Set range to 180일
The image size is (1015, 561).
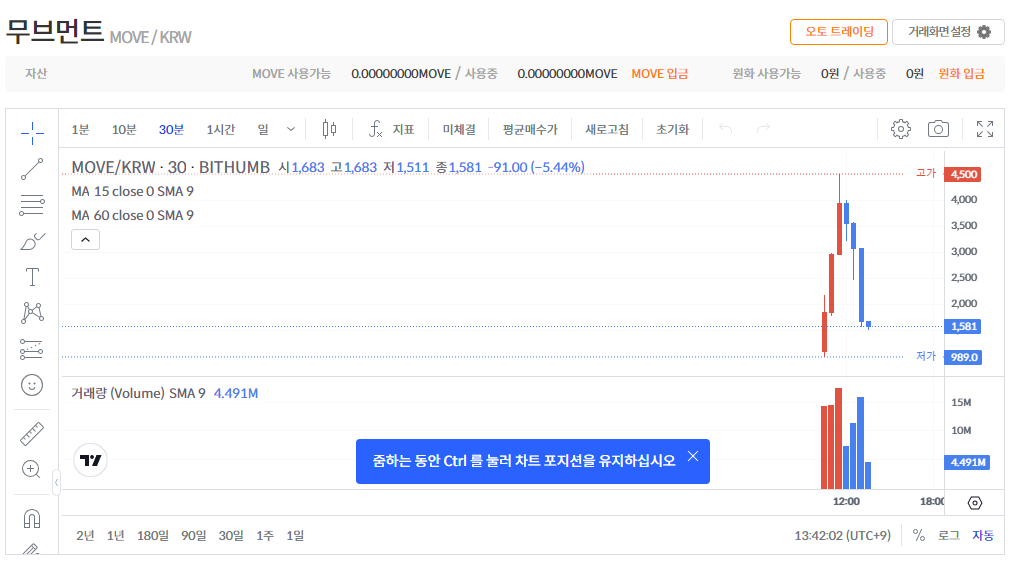pos(153,535)
